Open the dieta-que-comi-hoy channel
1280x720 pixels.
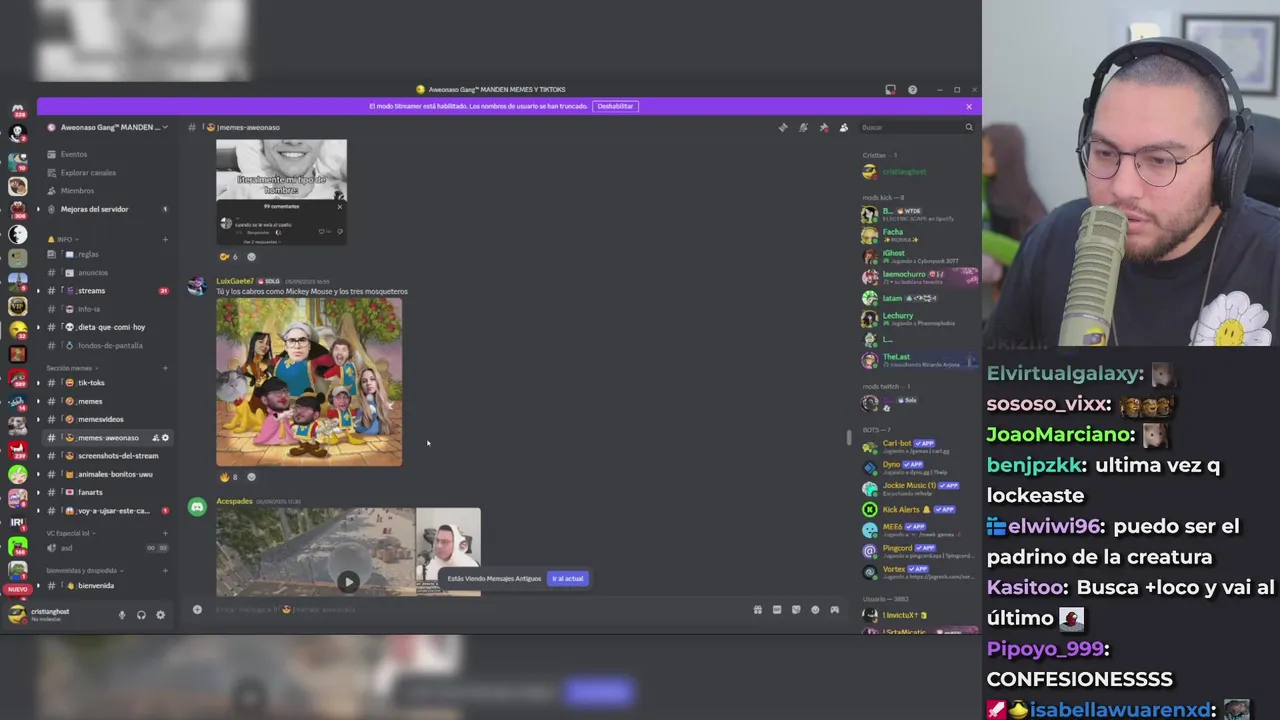pos(106,327)
